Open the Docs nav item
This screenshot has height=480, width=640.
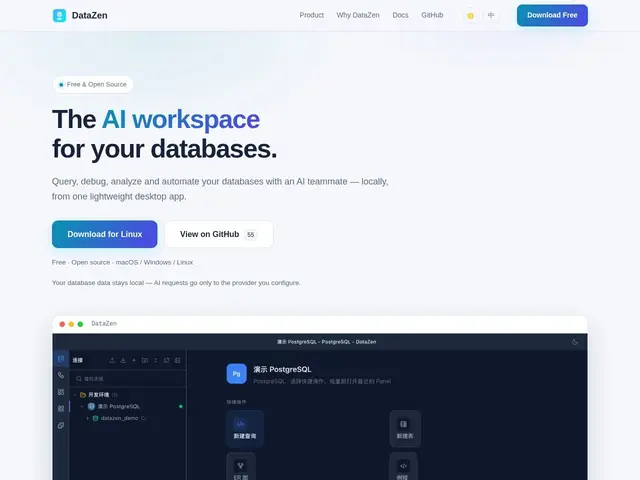point(400,15)
